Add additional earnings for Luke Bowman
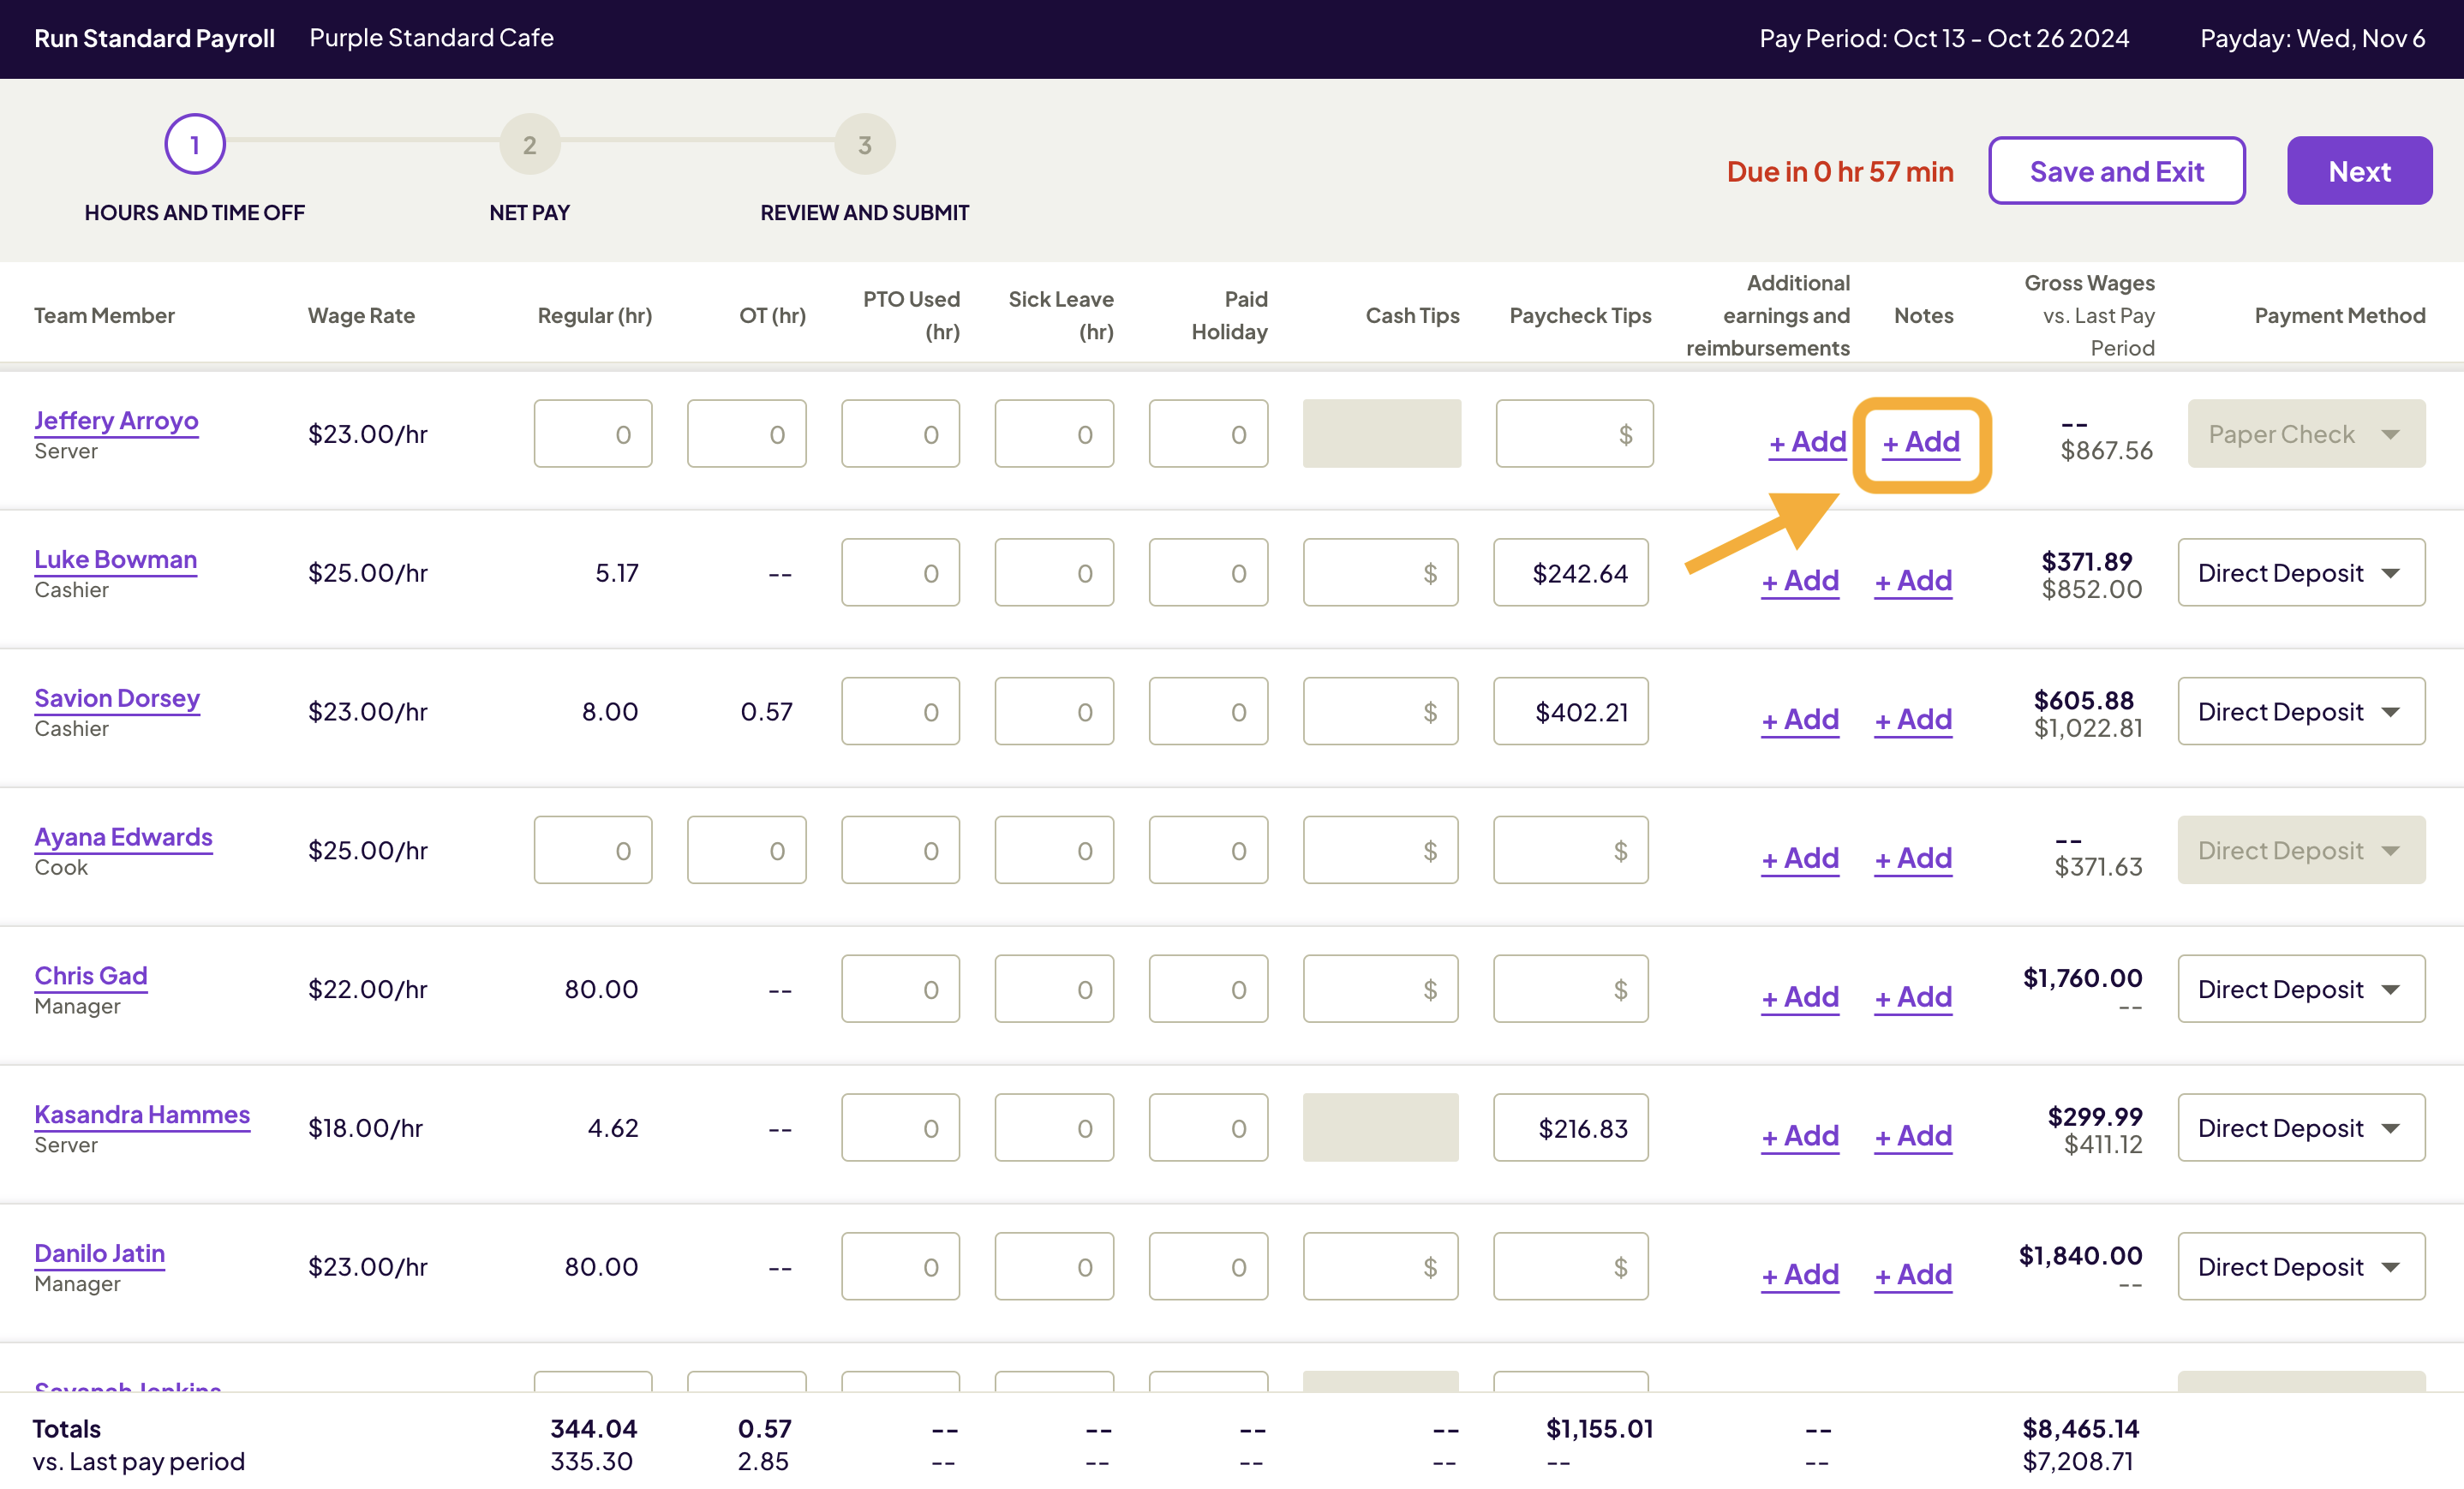Viewport: 2464px width, 1489px height. 1800,580
